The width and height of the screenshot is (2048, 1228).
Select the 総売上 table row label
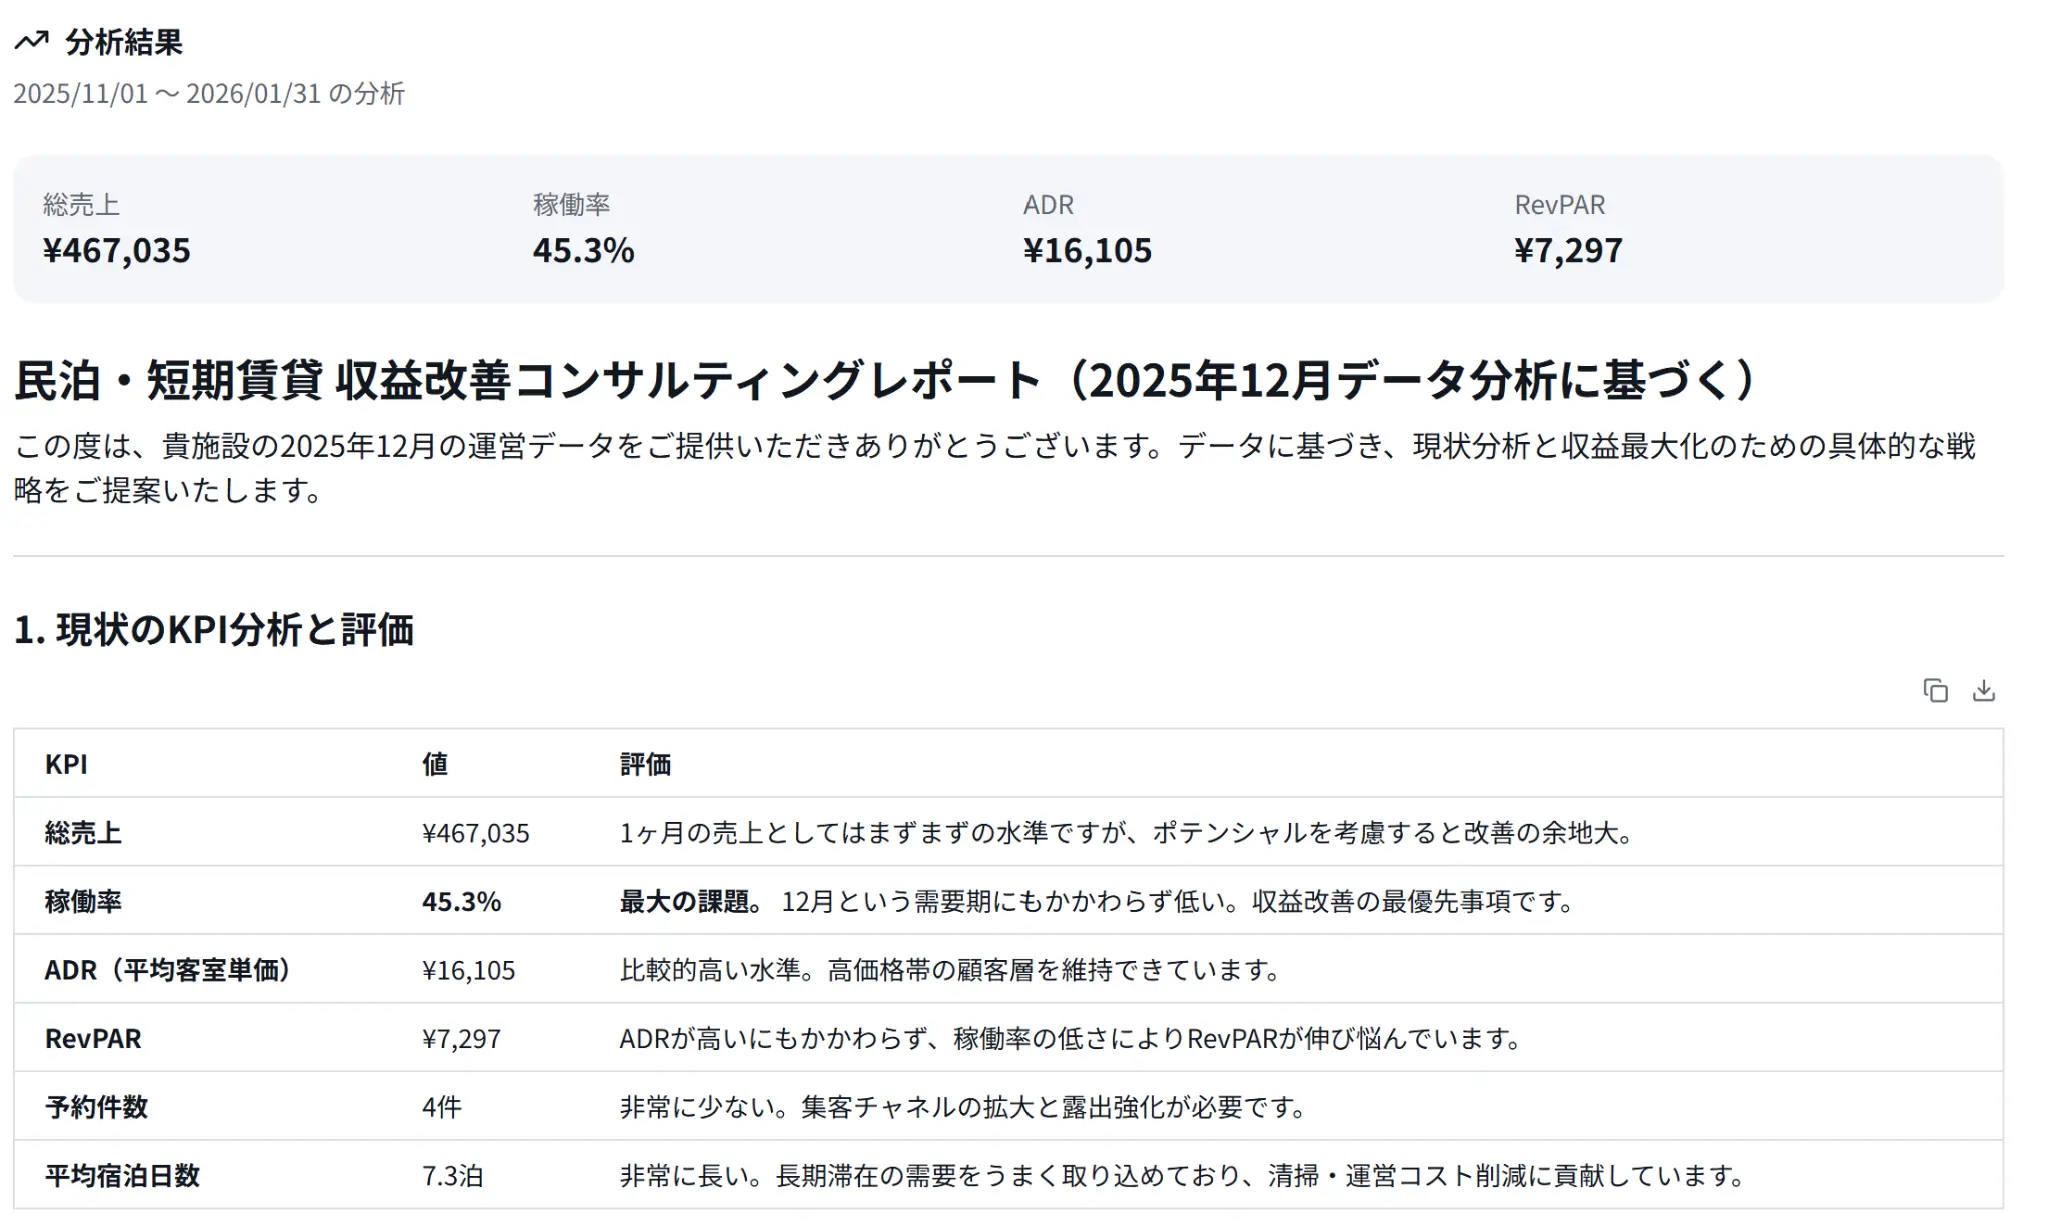pos(83,833)
